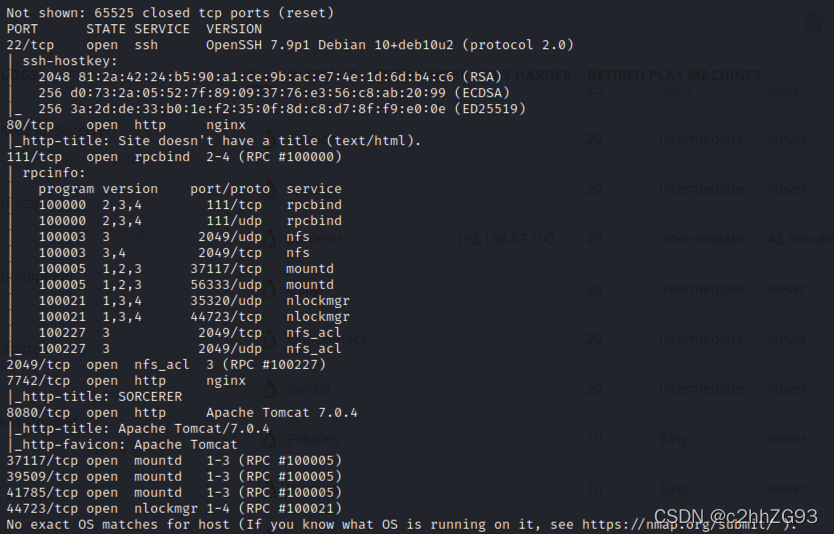Select the Banzai machine name
The width and height of the screenshot is (834, 534).
tap(308, 389)
